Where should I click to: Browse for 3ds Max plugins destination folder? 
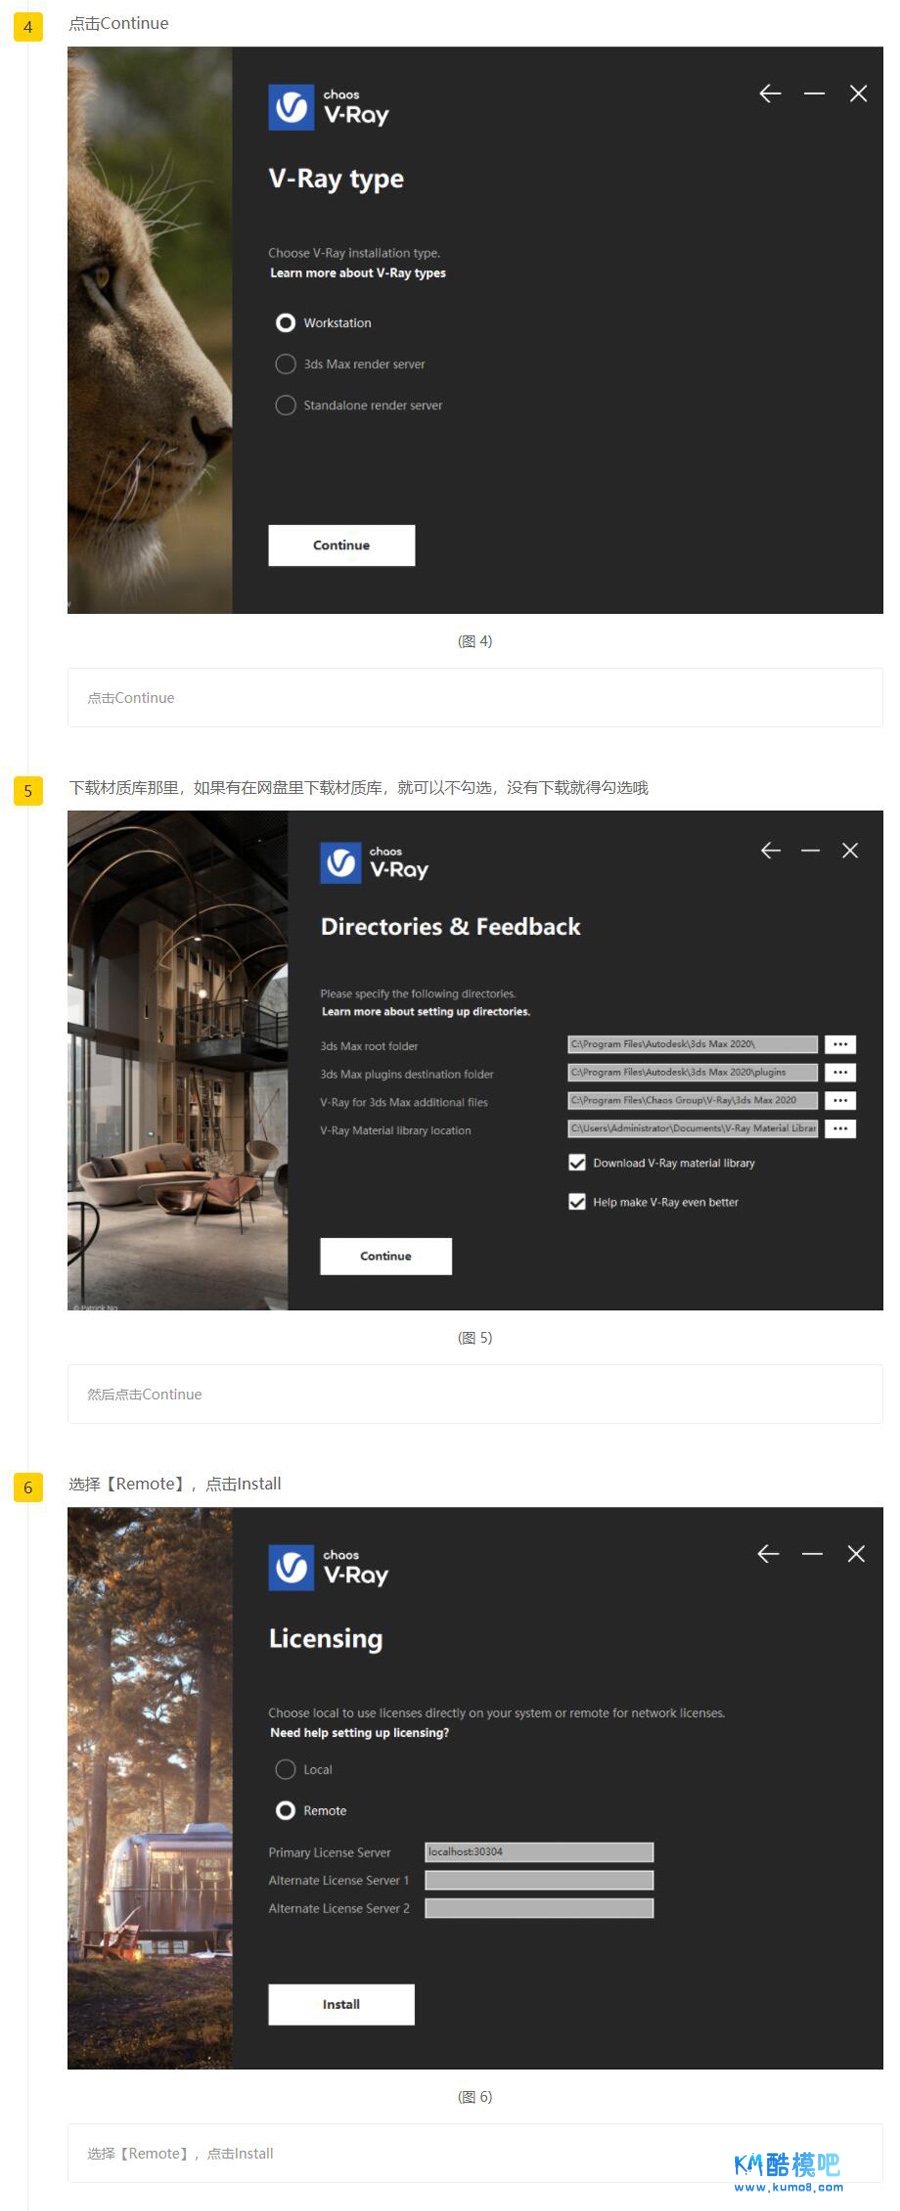(840, 1073)
